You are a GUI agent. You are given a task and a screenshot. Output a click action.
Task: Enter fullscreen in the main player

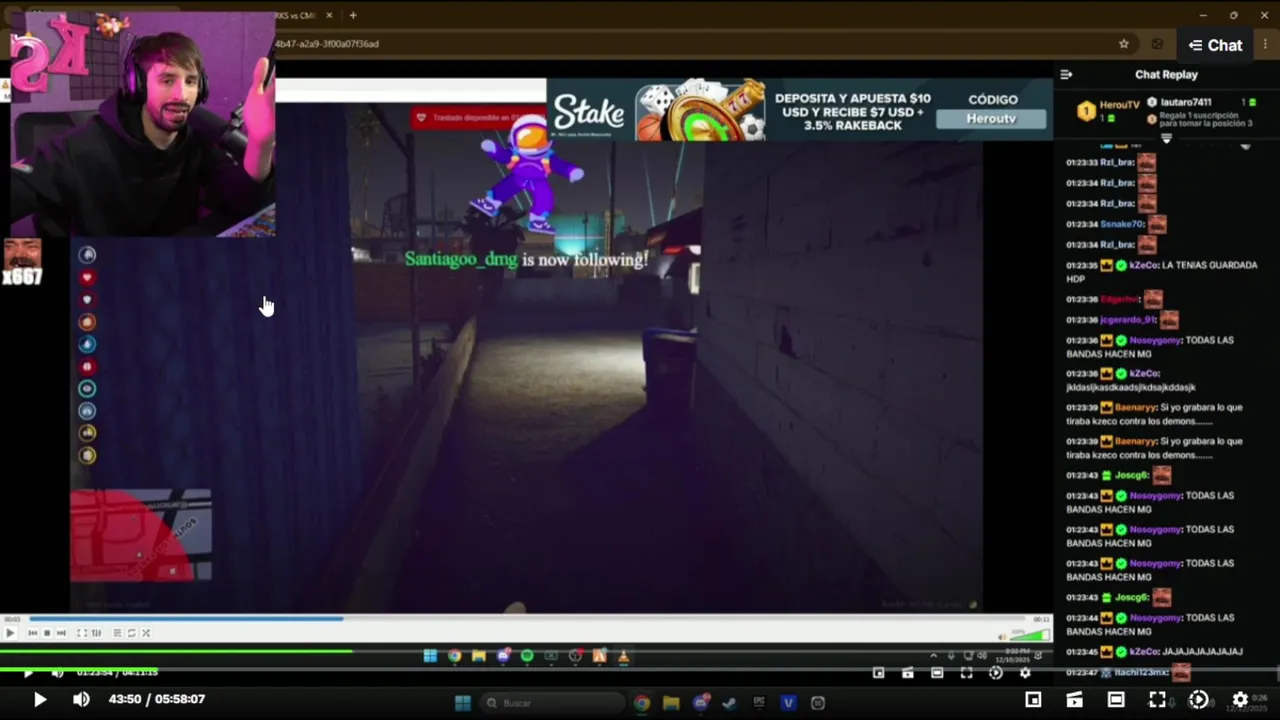tap(1157, 699)
